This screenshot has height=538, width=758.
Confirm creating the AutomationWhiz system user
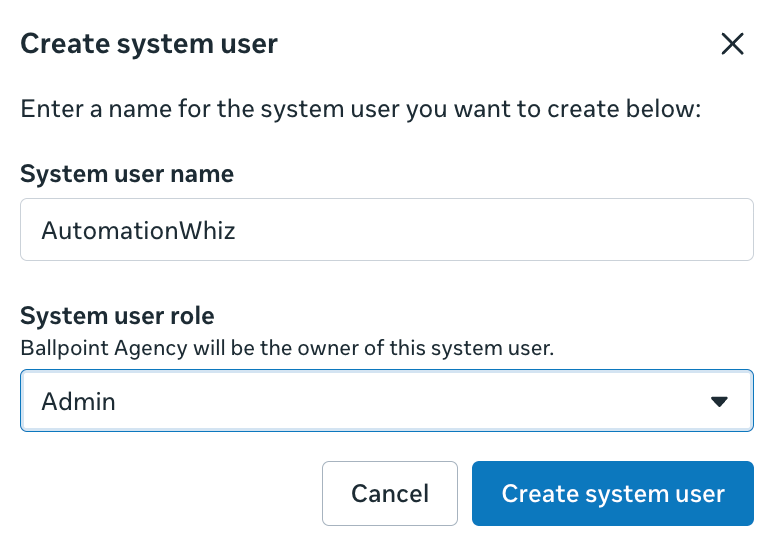612,494
